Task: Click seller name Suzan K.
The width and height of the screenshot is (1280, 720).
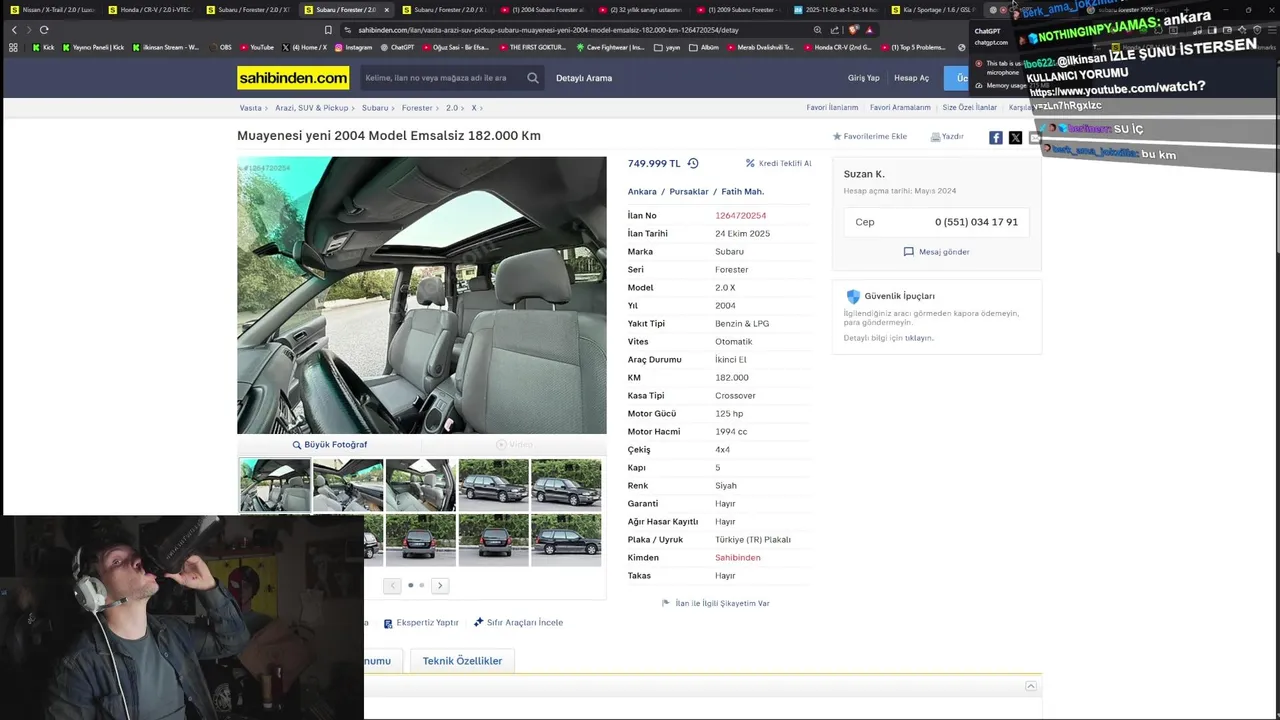Action: tap(864, 174)
